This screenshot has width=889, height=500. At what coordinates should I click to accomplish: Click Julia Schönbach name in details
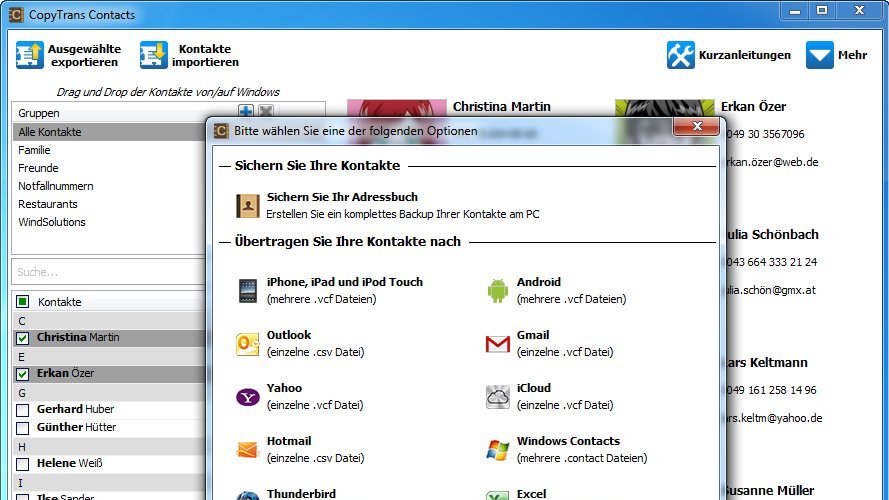773,235
